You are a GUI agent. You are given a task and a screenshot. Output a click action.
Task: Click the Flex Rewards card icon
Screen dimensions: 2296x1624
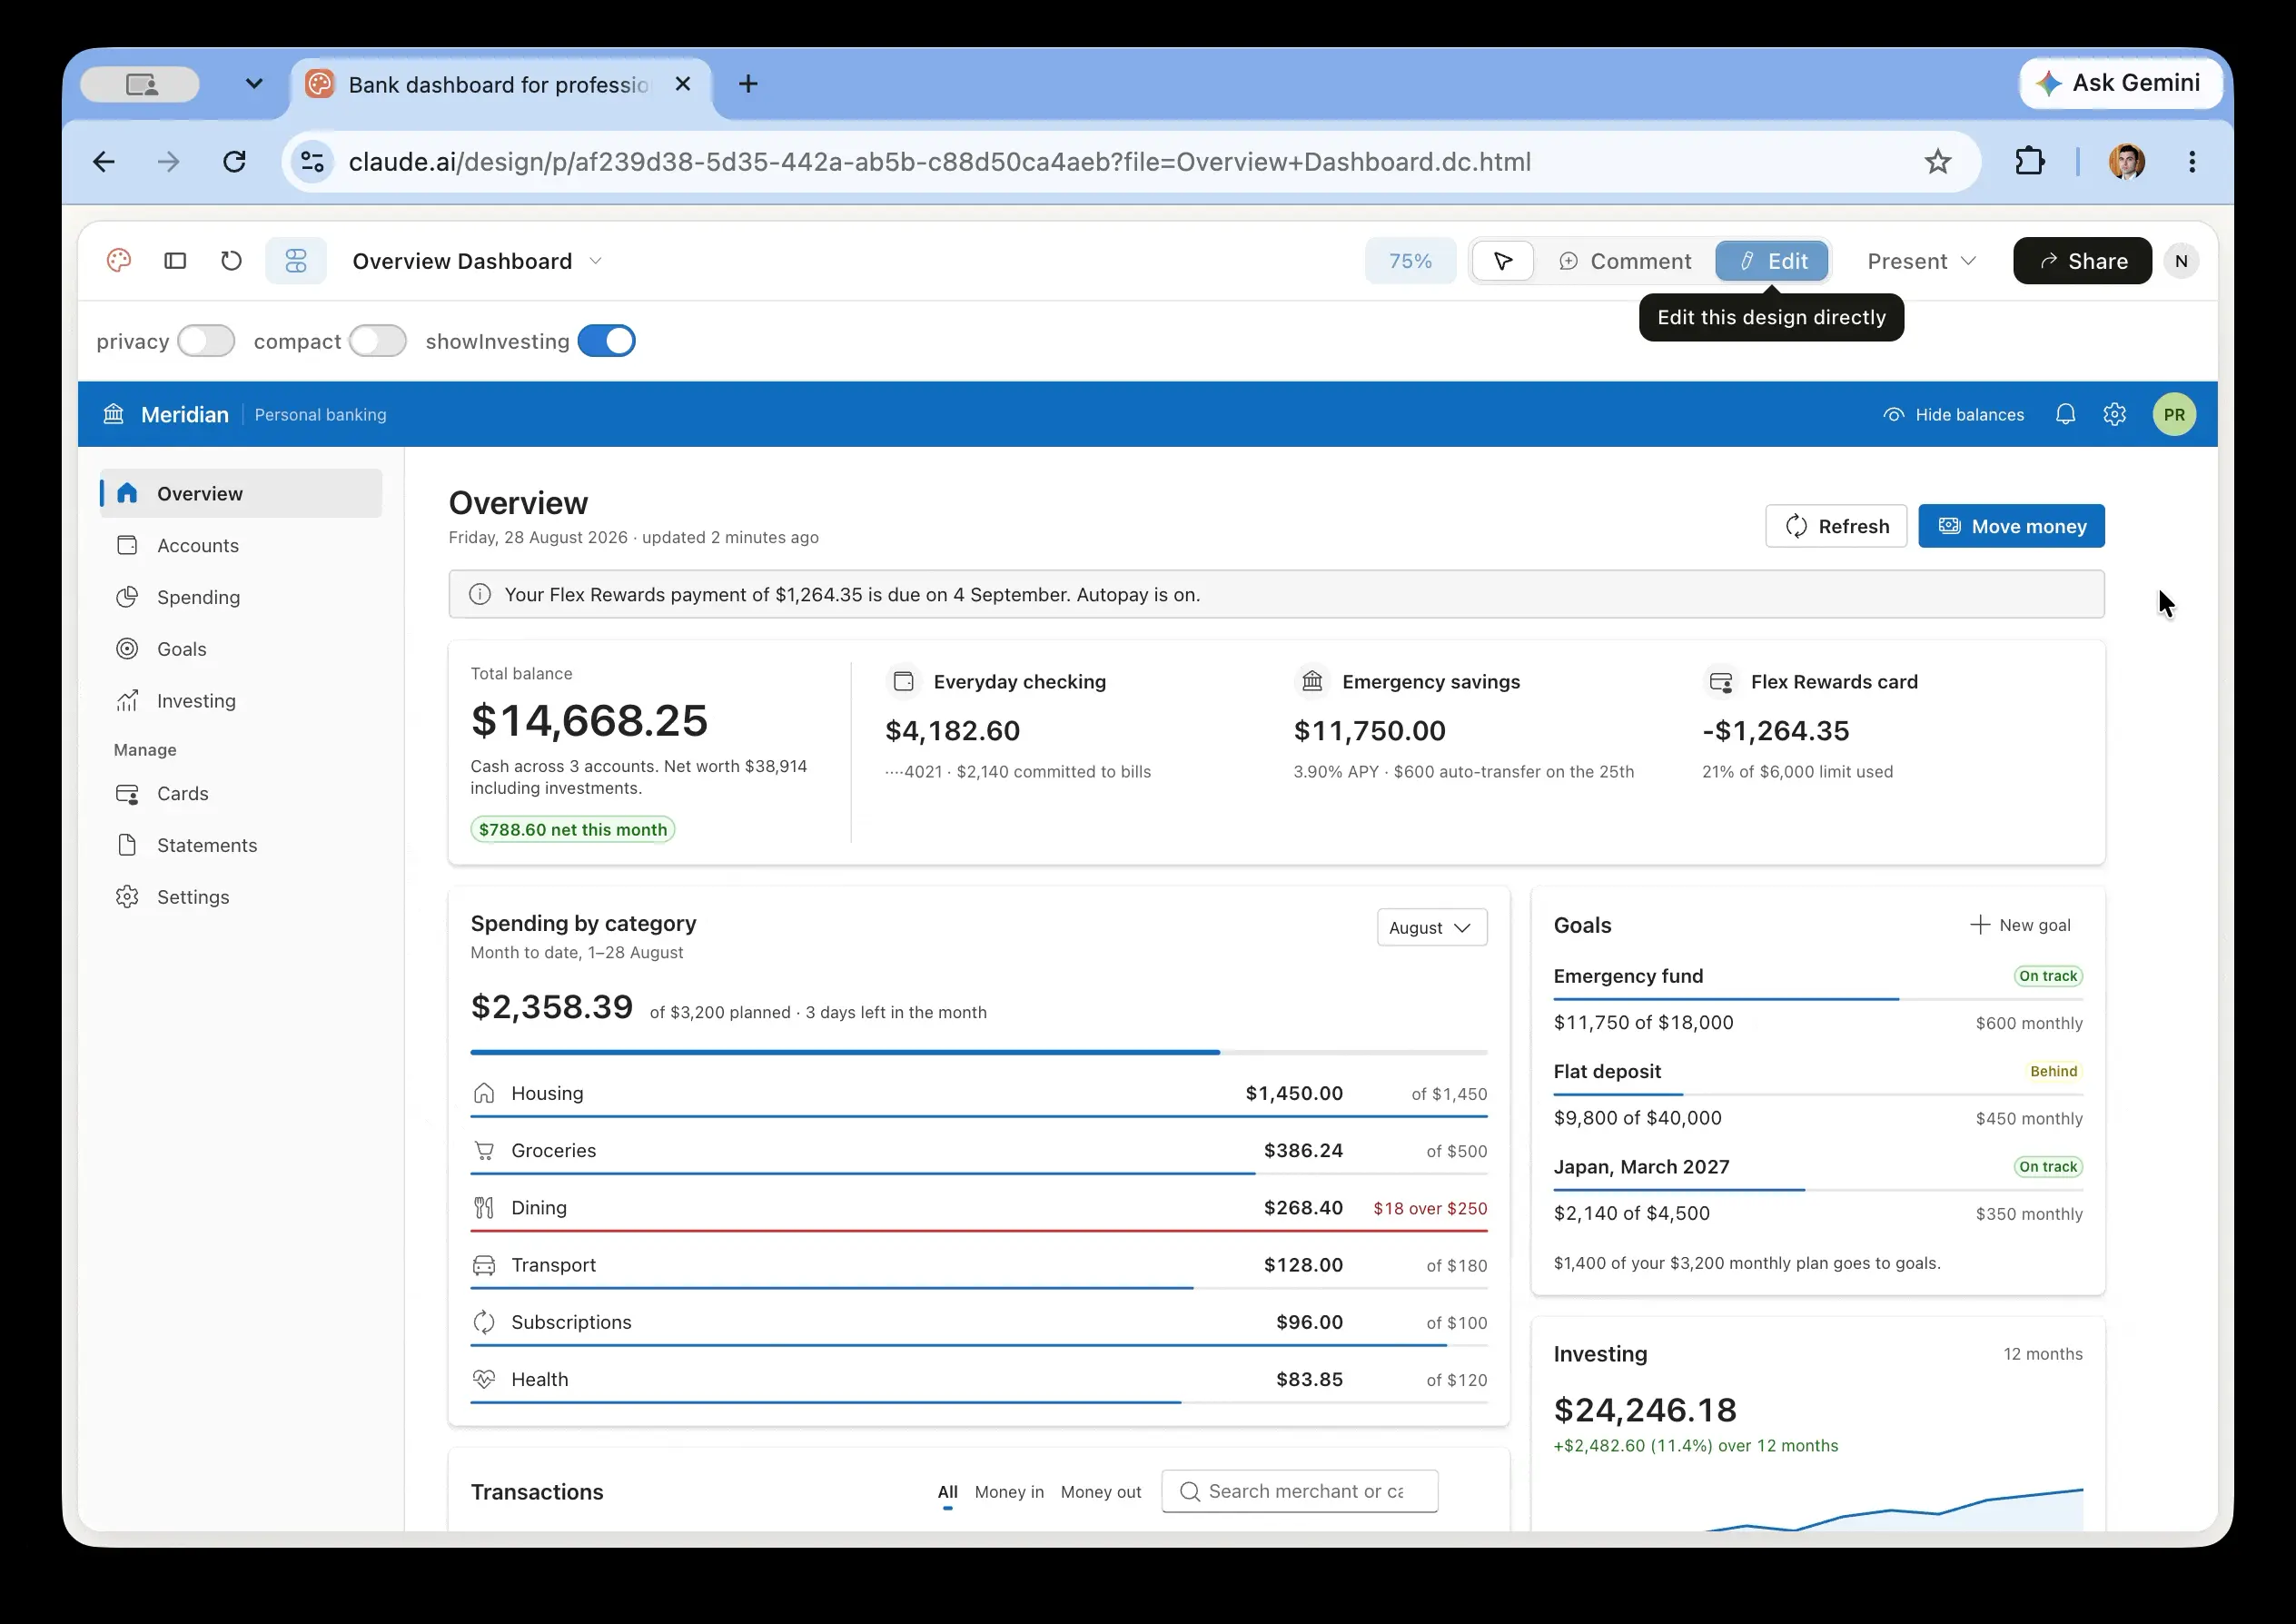click(x=1721, y=681)
